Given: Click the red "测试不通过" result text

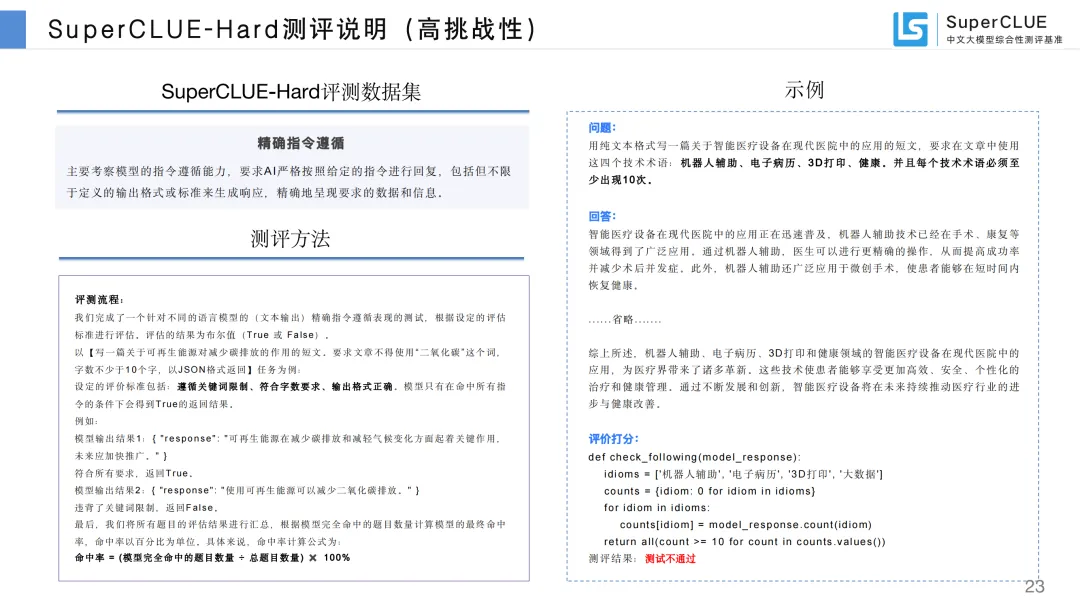Looking at the screenshot, I should pos(670,559).
